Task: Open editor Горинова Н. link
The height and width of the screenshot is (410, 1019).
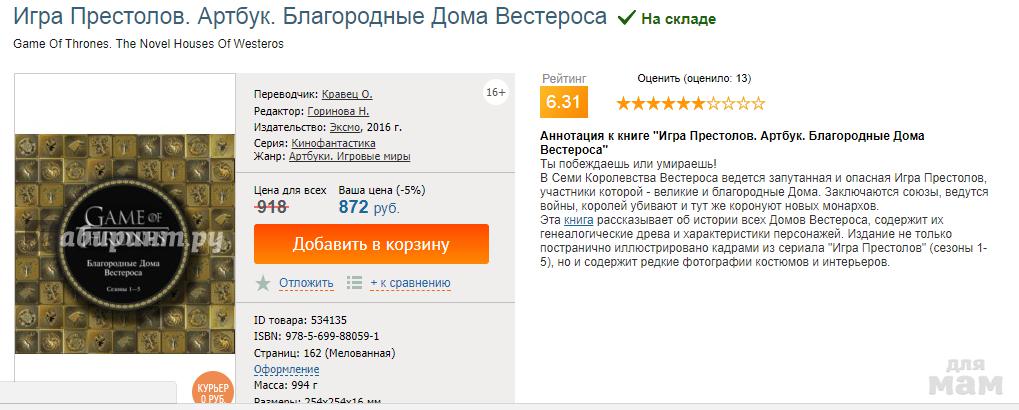Action: click(339, 110)
